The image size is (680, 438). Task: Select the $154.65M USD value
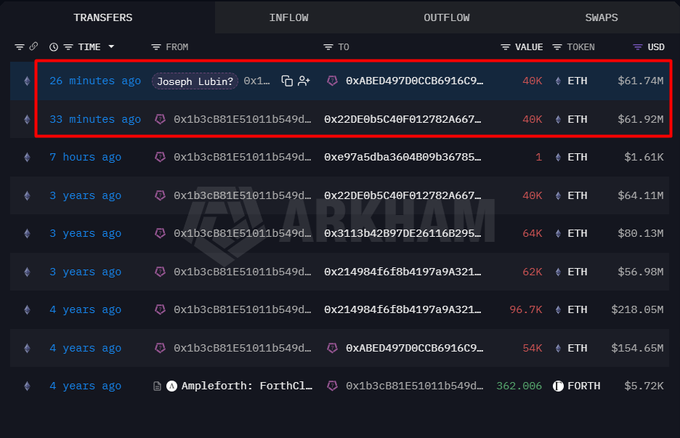tap(638, 348)
